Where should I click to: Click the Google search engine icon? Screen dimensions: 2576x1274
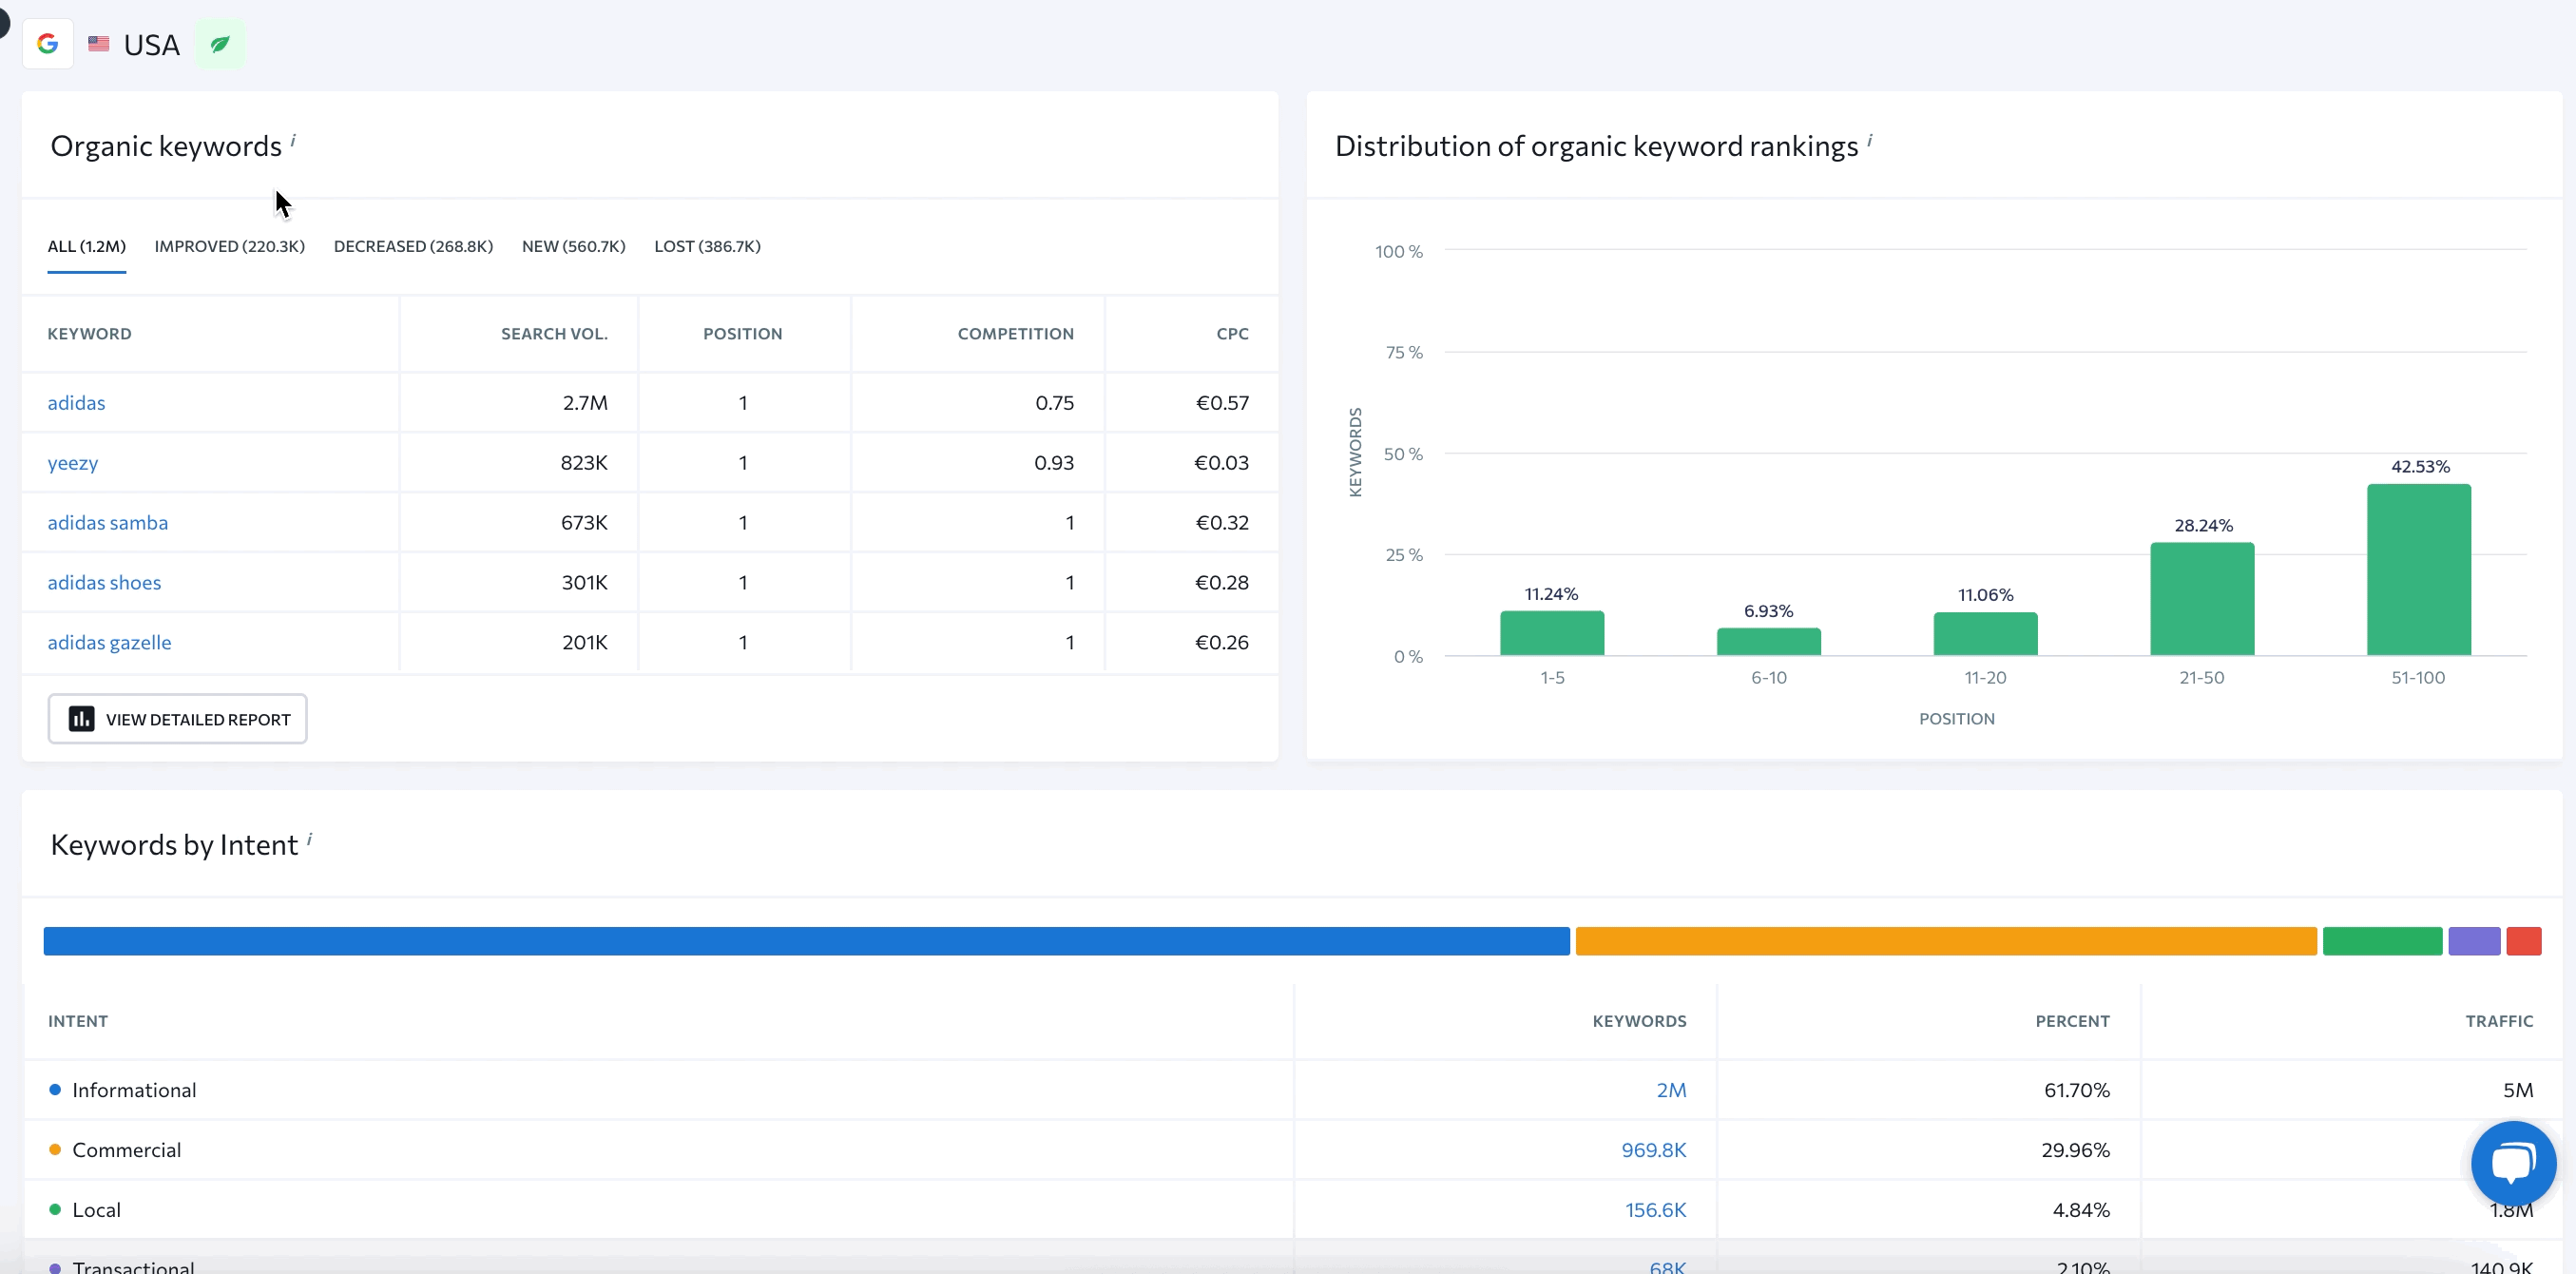pos(47,44)
